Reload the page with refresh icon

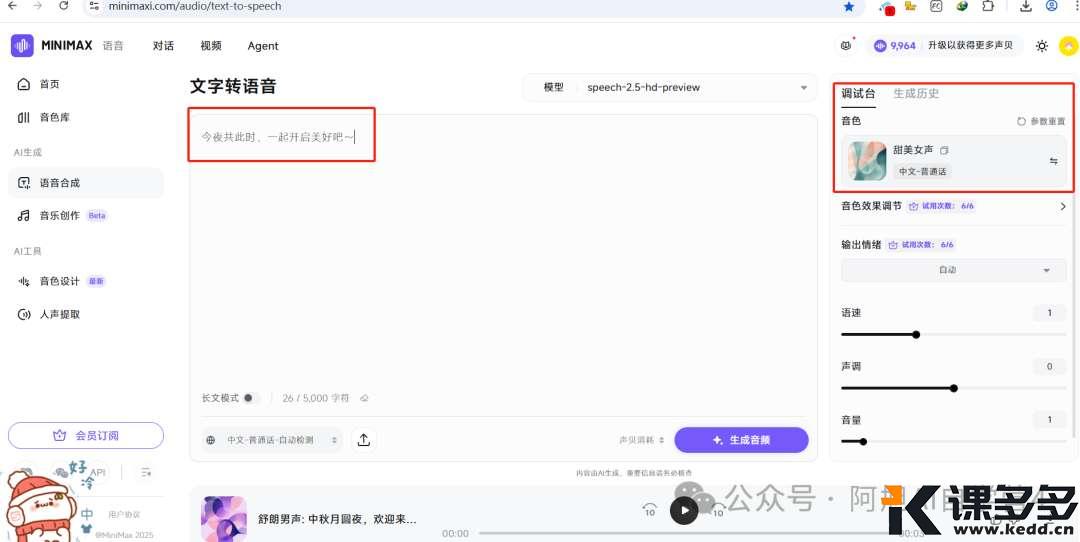coord(63,6)
